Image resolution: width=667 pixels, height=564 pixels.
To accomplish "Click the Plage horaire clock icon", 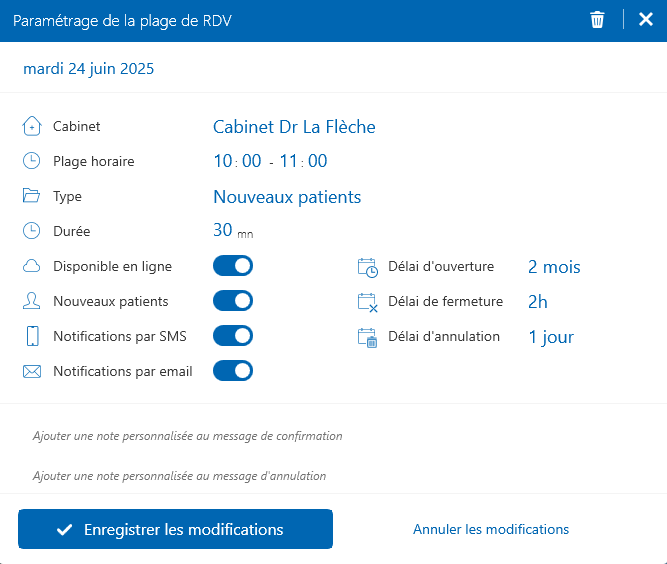I will point(32,161).
